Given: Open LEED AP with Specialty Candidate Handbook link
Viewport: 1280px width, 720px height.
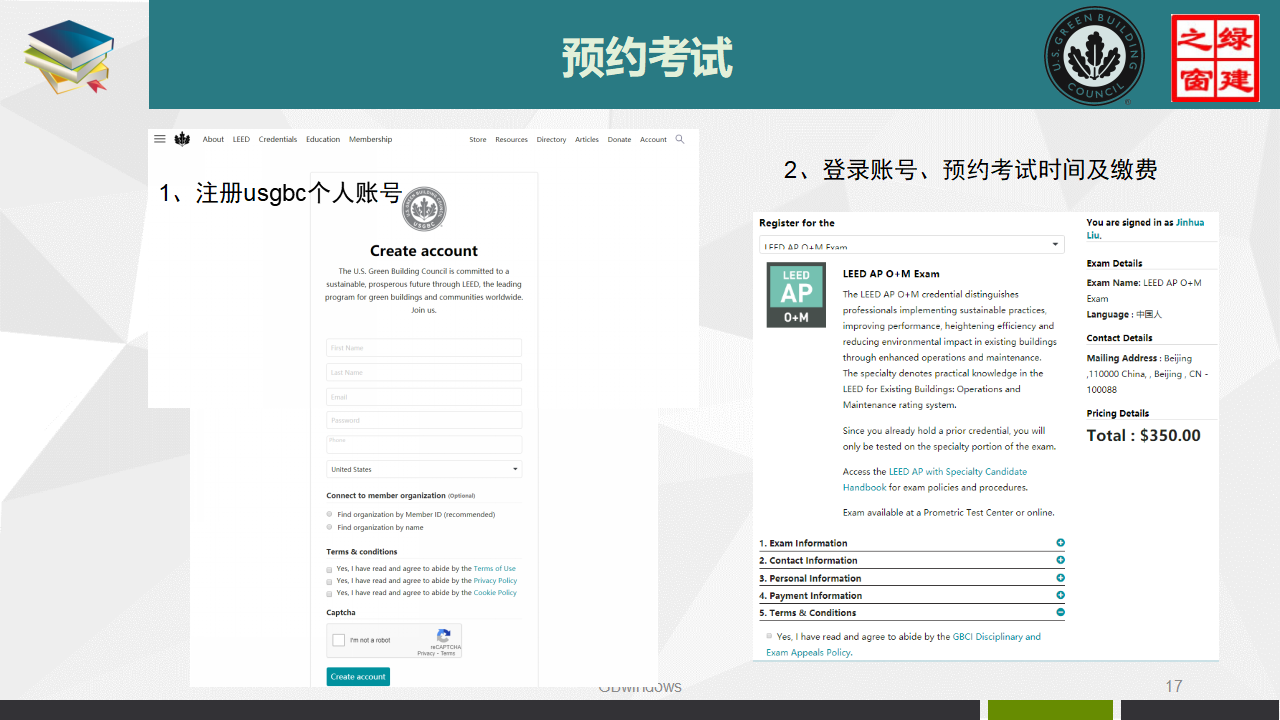Looking at the screenshot, I should pos(935,479).
